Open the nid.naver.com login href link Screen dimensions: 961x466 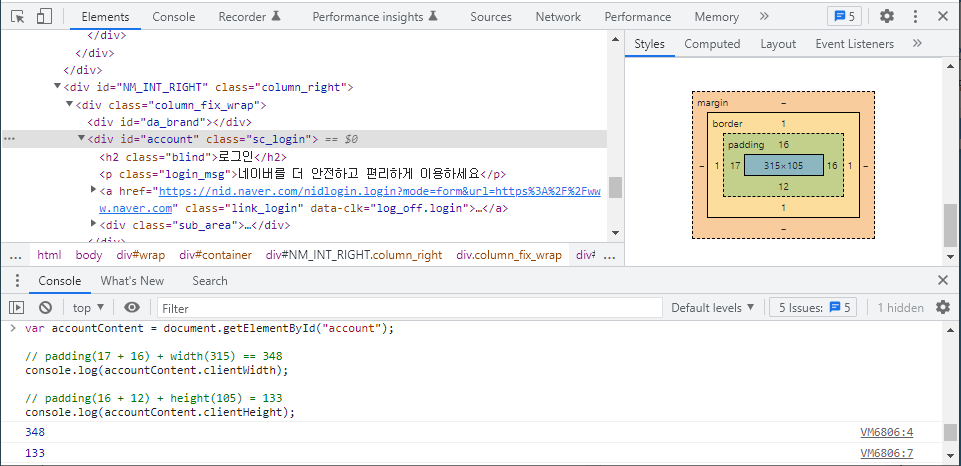pyautogui.click(x=380, y=191)
